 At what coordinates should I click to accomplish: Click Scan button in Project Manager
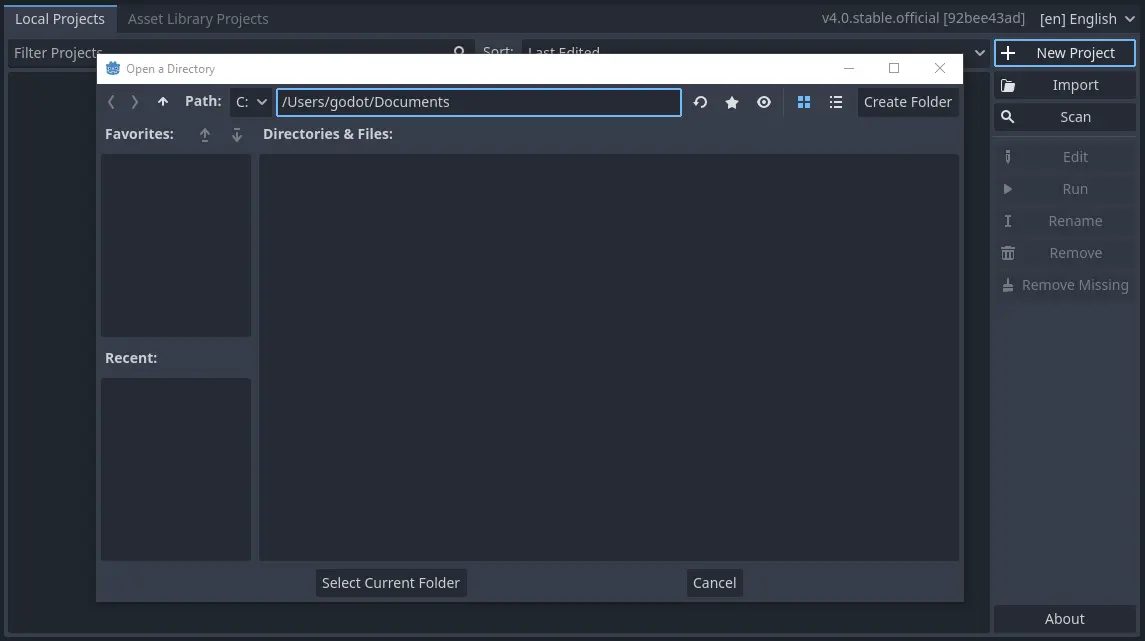tap(1065, 117)
